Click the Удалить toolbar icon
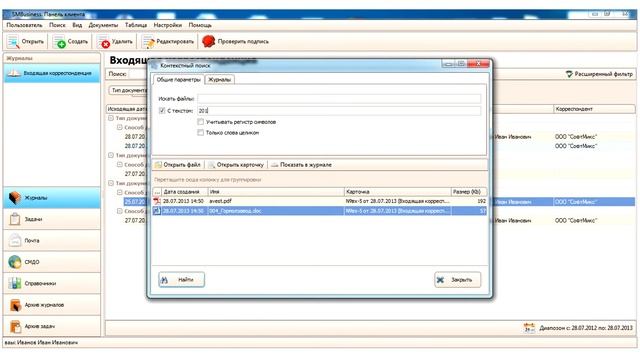This screenshot has height=360, width=640. click(x=103, y=42)
